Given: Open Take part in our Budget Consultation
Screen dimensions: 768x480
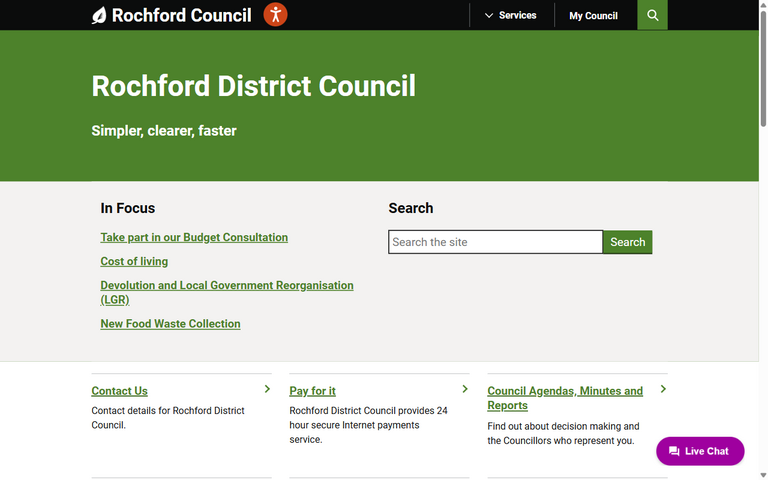Looking at the screenshot, I should (194, 238).
